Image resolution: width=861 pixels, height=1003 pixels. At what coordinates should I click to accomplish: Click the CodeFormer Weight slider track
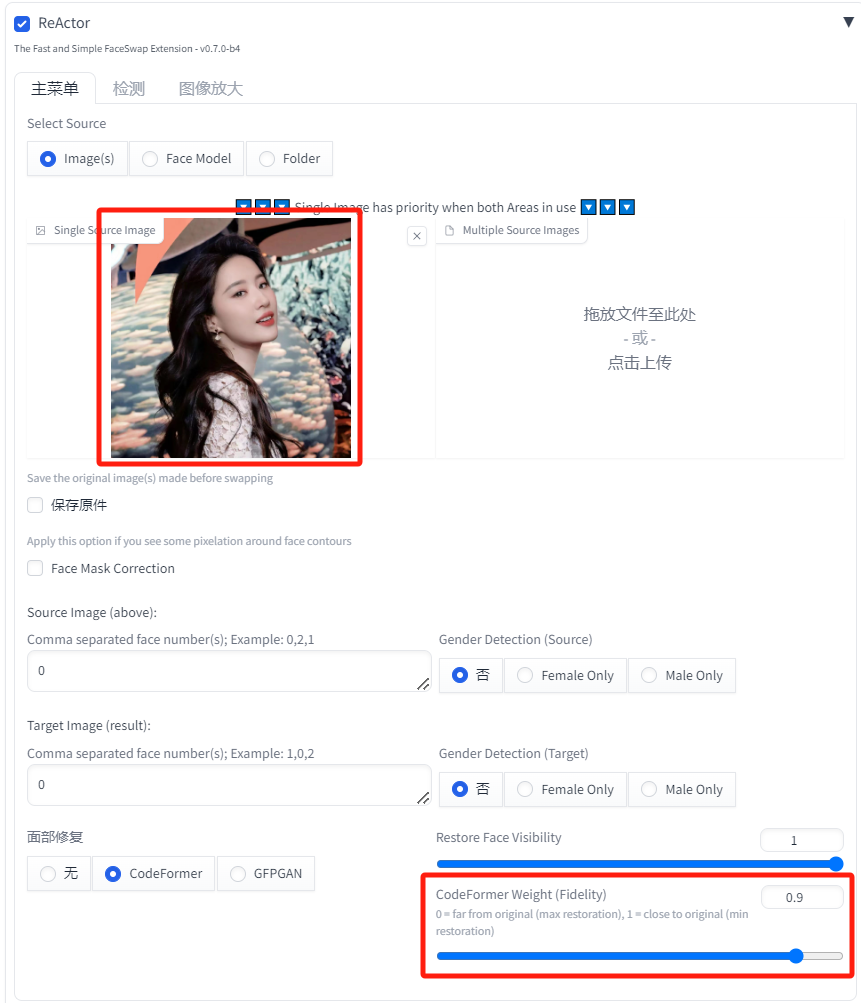click(x=640, y=956)
